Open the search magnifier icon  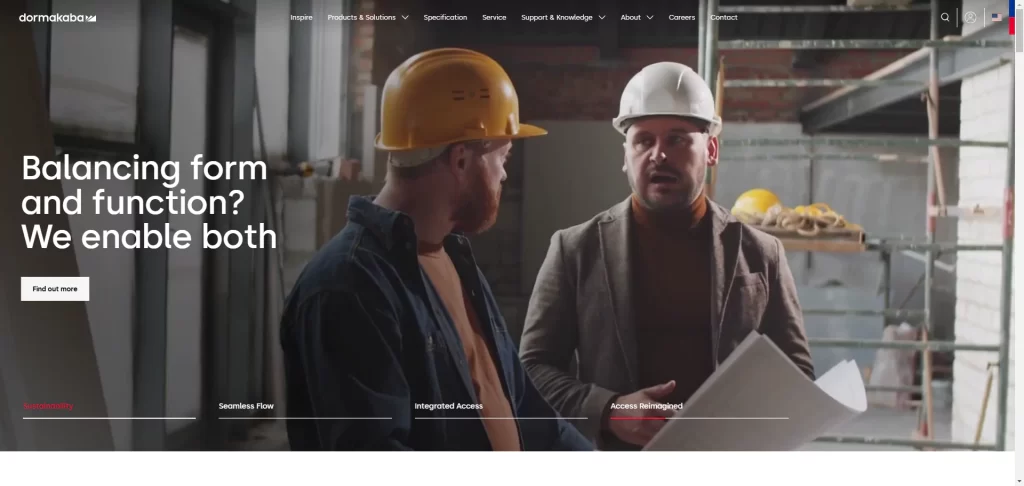tap(944, 18)
